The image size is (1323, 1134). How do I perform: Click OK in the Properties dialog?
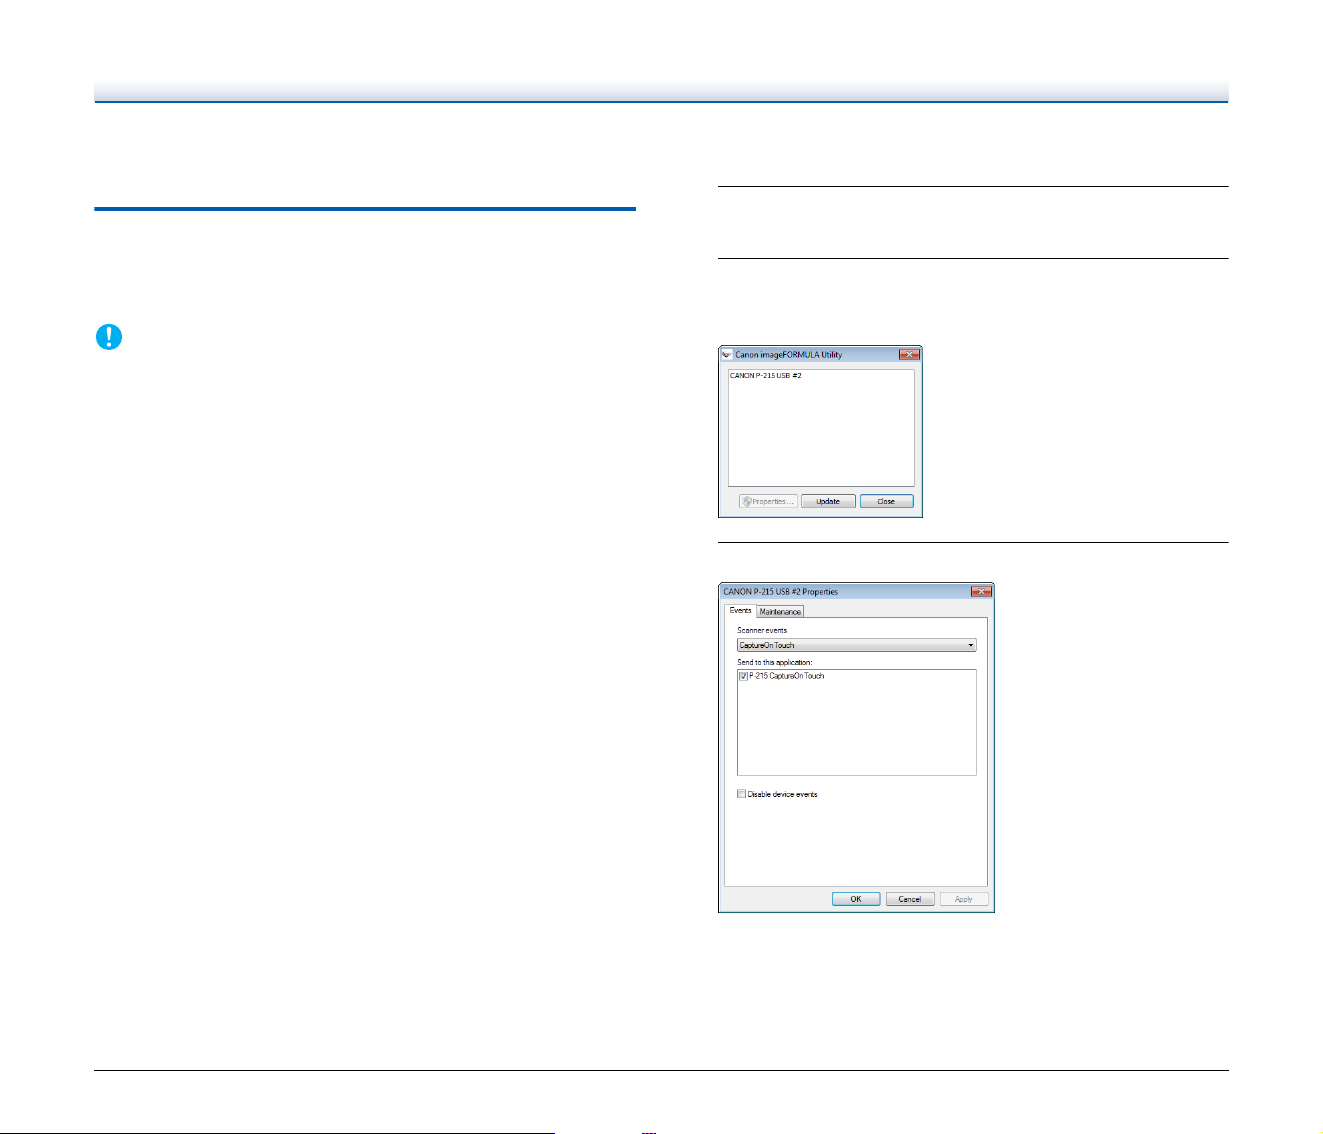pos(856,899)
